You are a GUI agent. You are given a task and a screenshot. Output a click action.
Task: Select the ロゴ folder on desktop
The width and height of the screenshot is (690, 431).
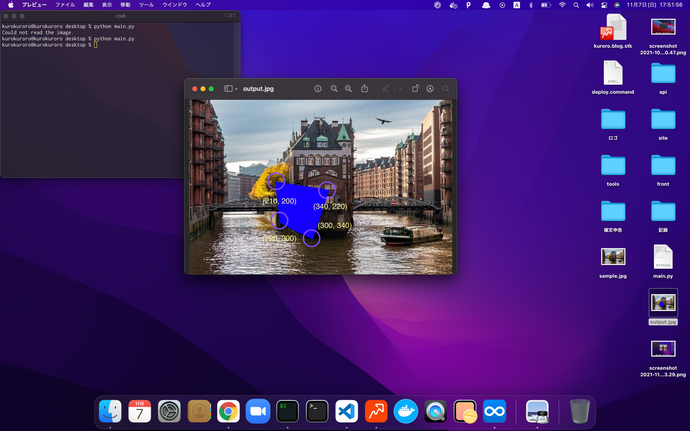pyautogui.click(x=613, y=119)
